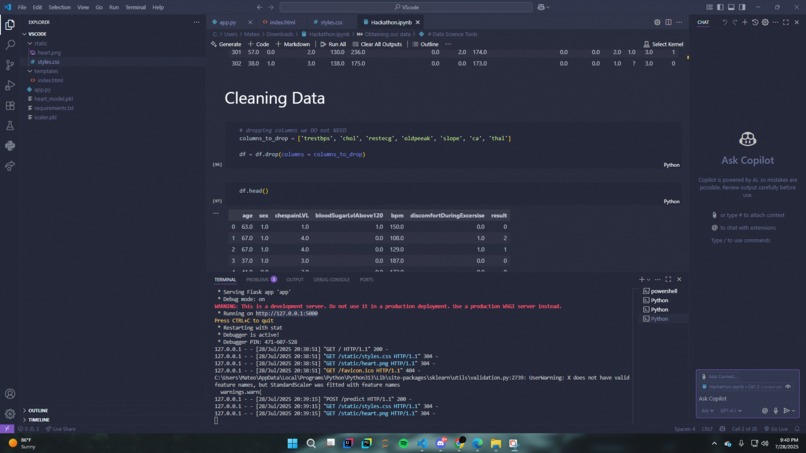
Task: Select the powershell terminal entry
Action: tap(660, 291)
